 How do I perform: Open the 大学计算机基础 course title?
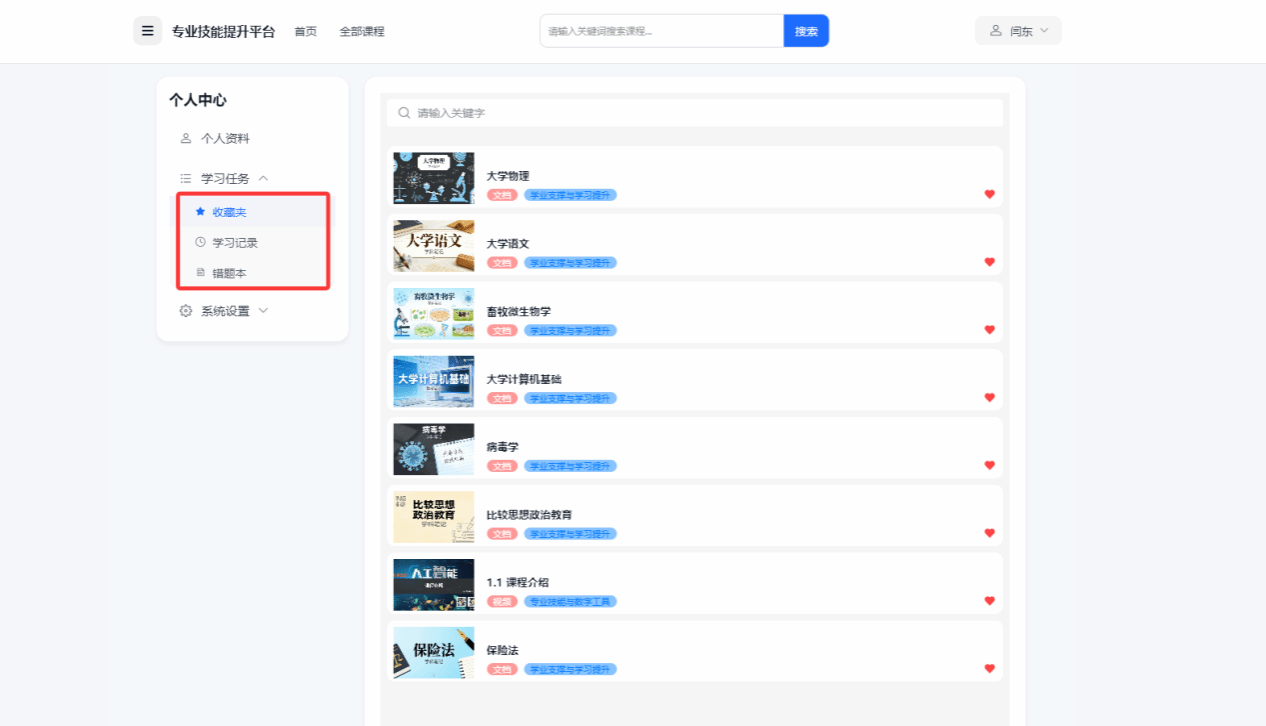(x=524, y=379)
